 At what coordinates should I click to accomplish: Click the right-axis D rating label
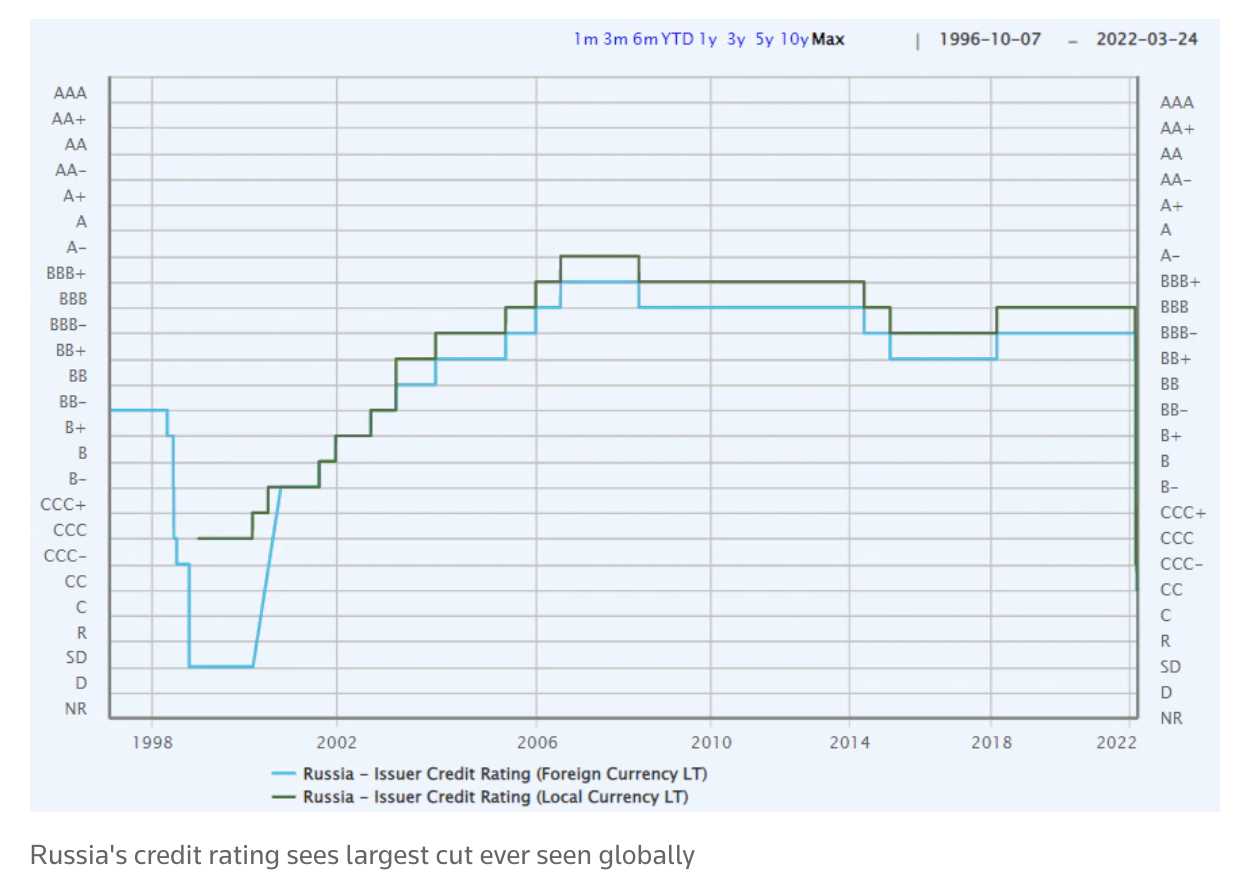[x=1166, y=693]
